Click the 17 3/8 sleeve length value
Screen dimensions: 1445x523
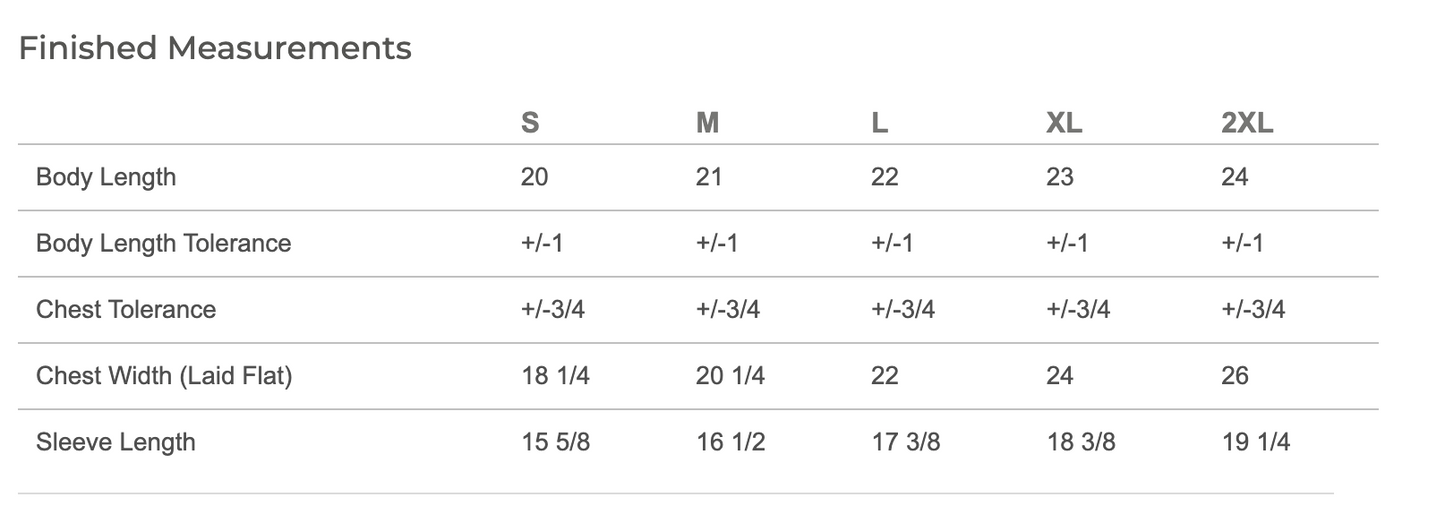(x=906, y=441)
